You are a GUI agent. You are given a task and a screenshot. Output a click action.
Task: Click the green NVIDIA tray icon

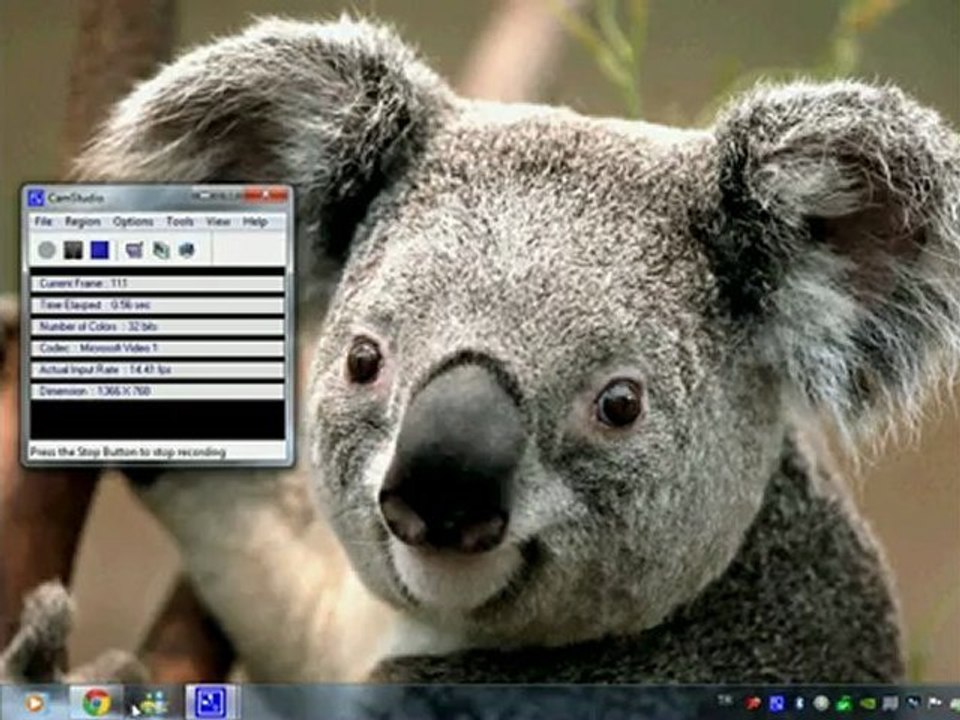[867, 703]
